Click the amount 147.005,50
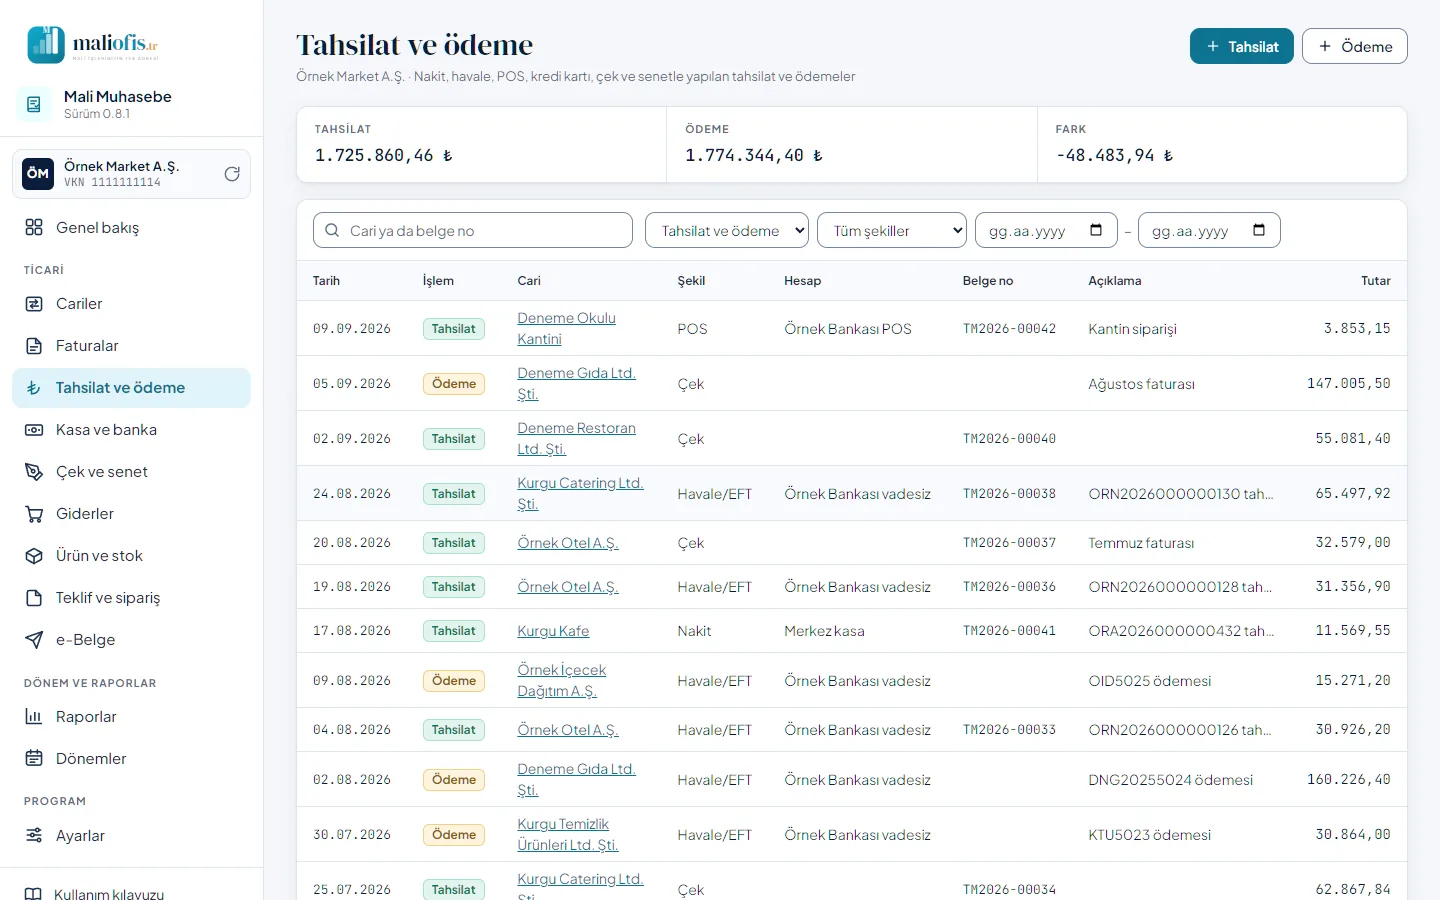 click(x=1348, y=384)
